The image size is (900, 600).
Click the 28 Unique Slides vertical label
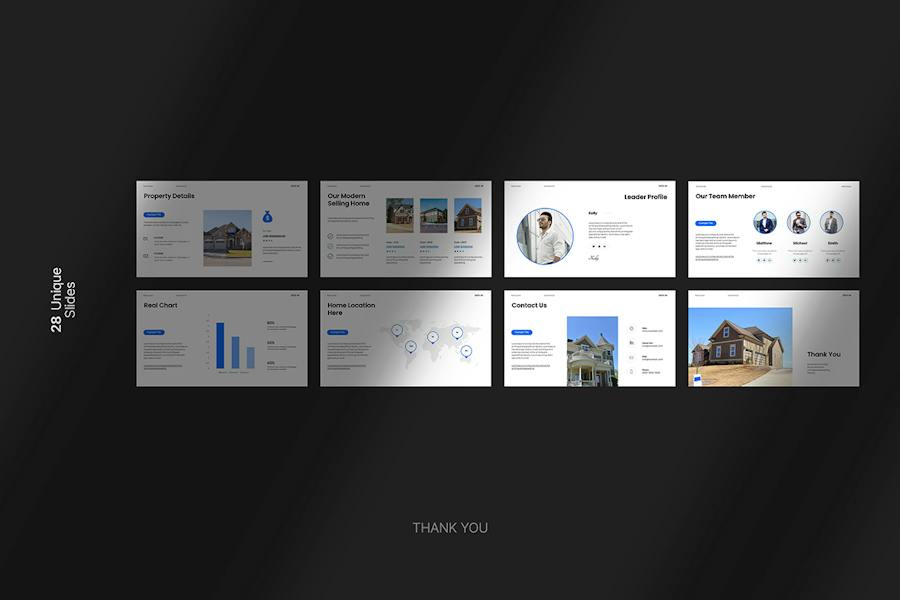63,299
